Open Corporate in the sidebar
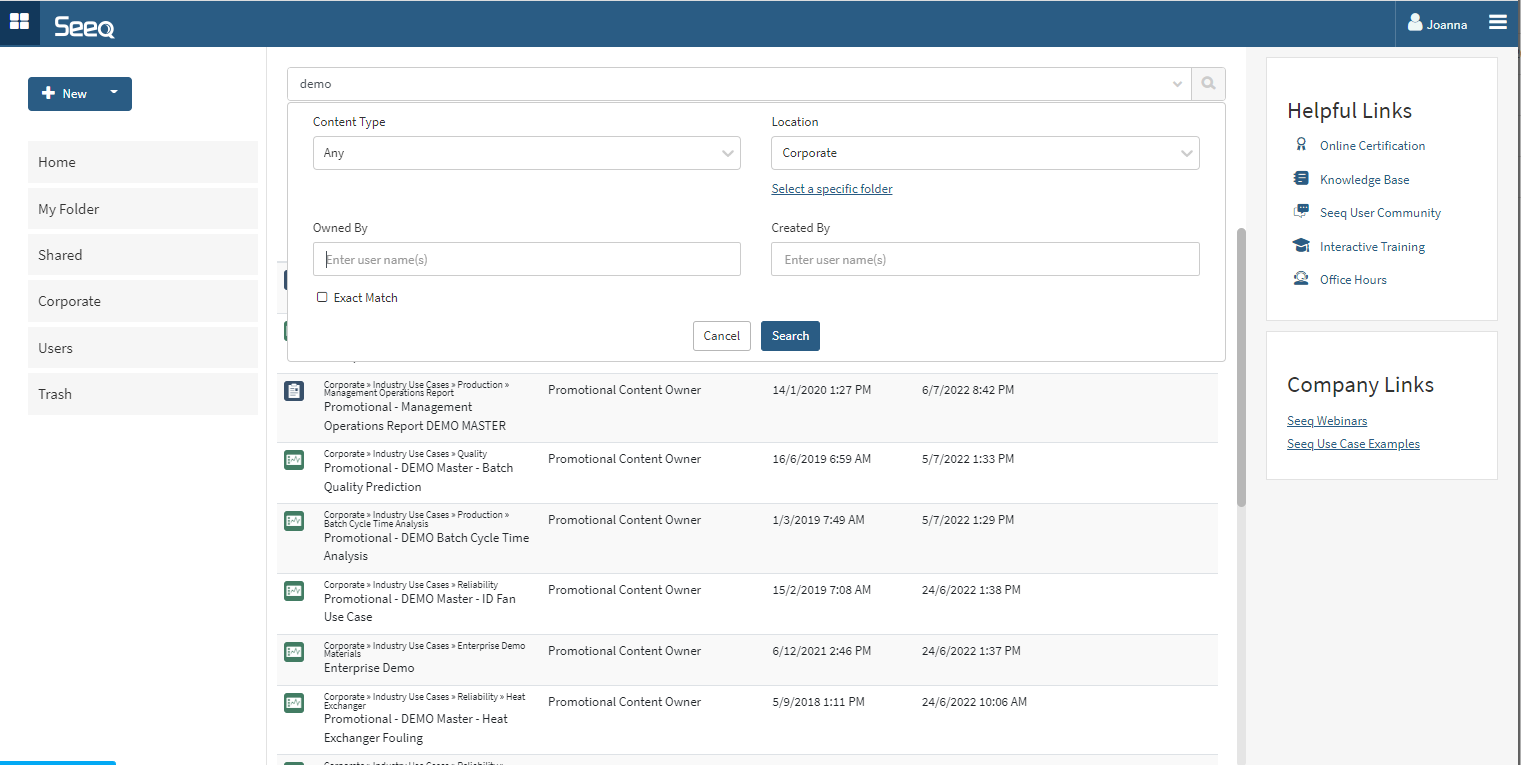Image resolution: width=1521 pixels, height=765 pixels. (x=143, y=301)
